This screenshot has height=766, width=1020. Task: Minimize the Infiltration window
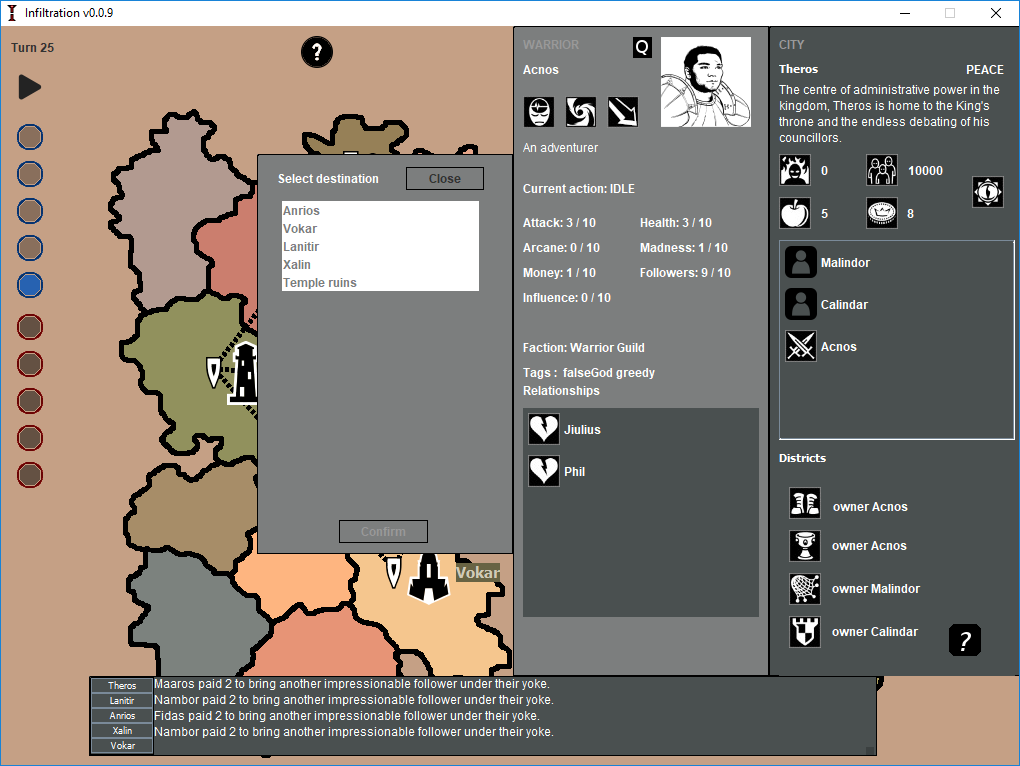906,13
